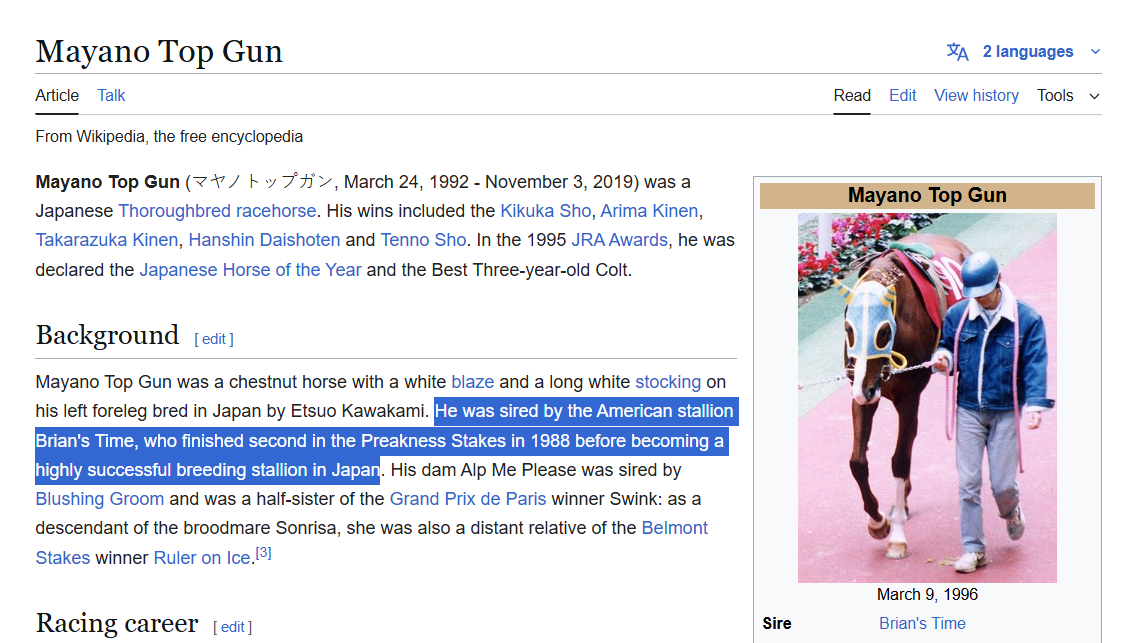
Task: Jump to citation reference 3
Action: coord(263,553)
